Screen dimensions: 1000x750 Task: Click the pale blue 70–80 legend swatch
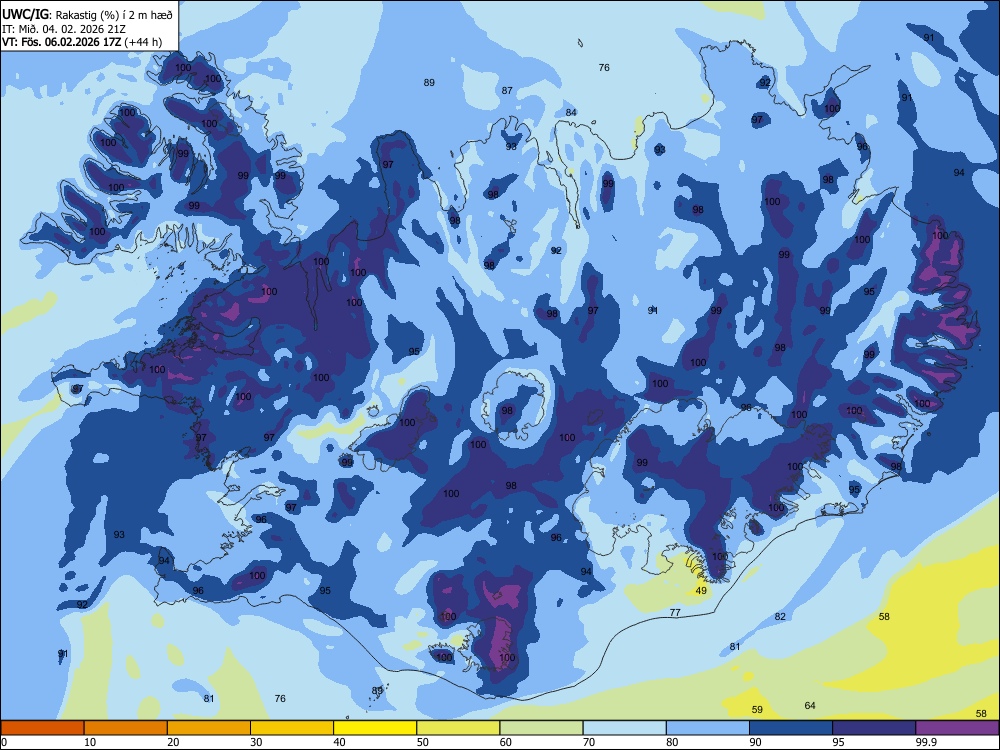624,728
